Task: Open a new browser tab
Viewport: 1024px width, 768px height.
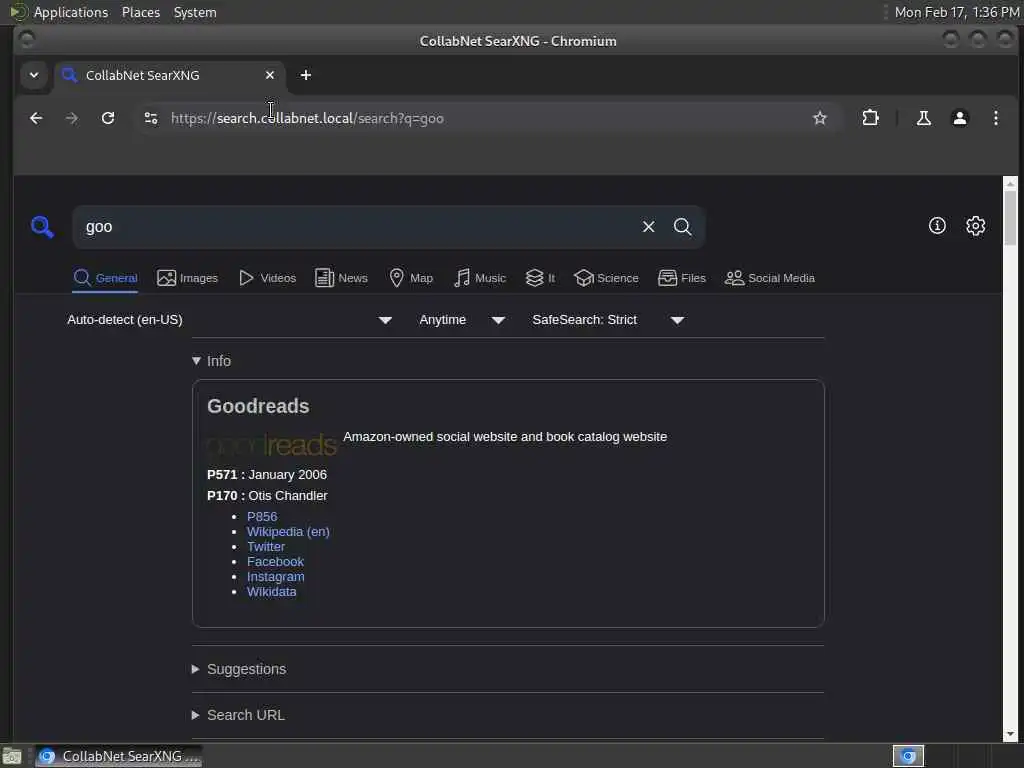Action: coord(306,75)
